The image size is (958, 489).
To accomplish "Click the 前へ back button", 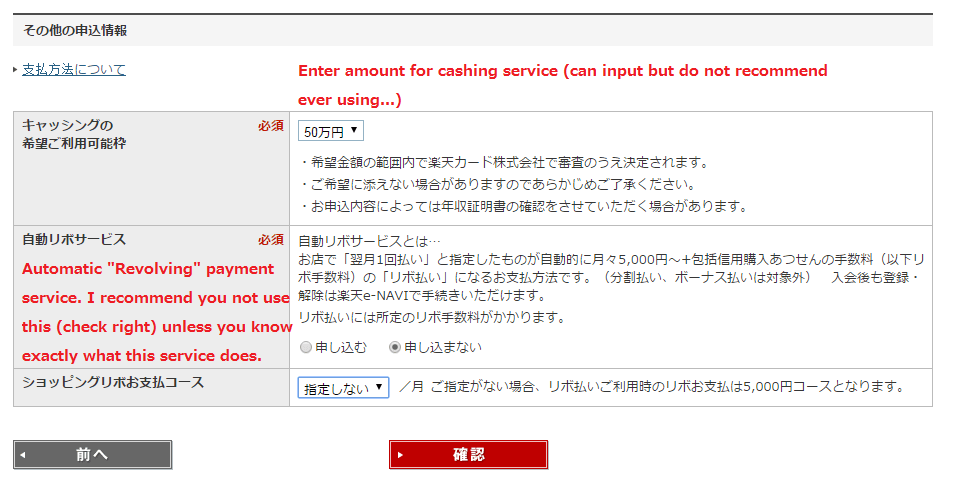I will point(92,455).
